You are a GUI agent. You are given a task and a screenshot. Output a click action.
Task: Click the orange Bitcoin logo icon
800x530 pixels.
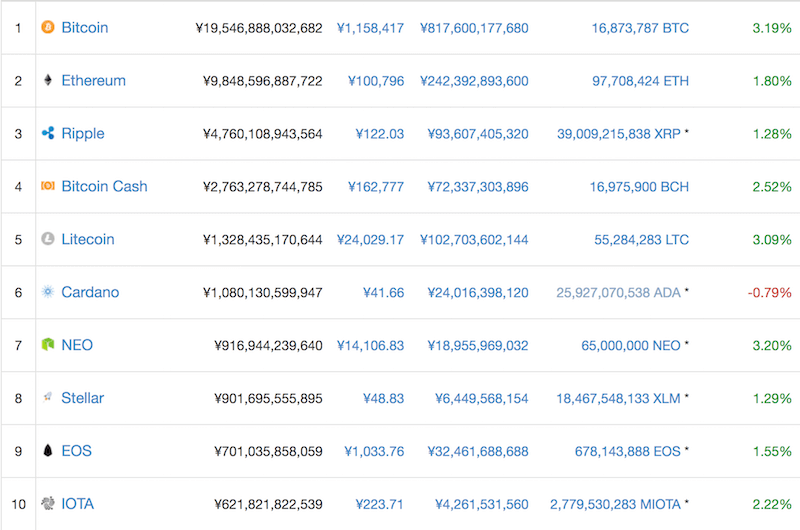click(47, 27)
